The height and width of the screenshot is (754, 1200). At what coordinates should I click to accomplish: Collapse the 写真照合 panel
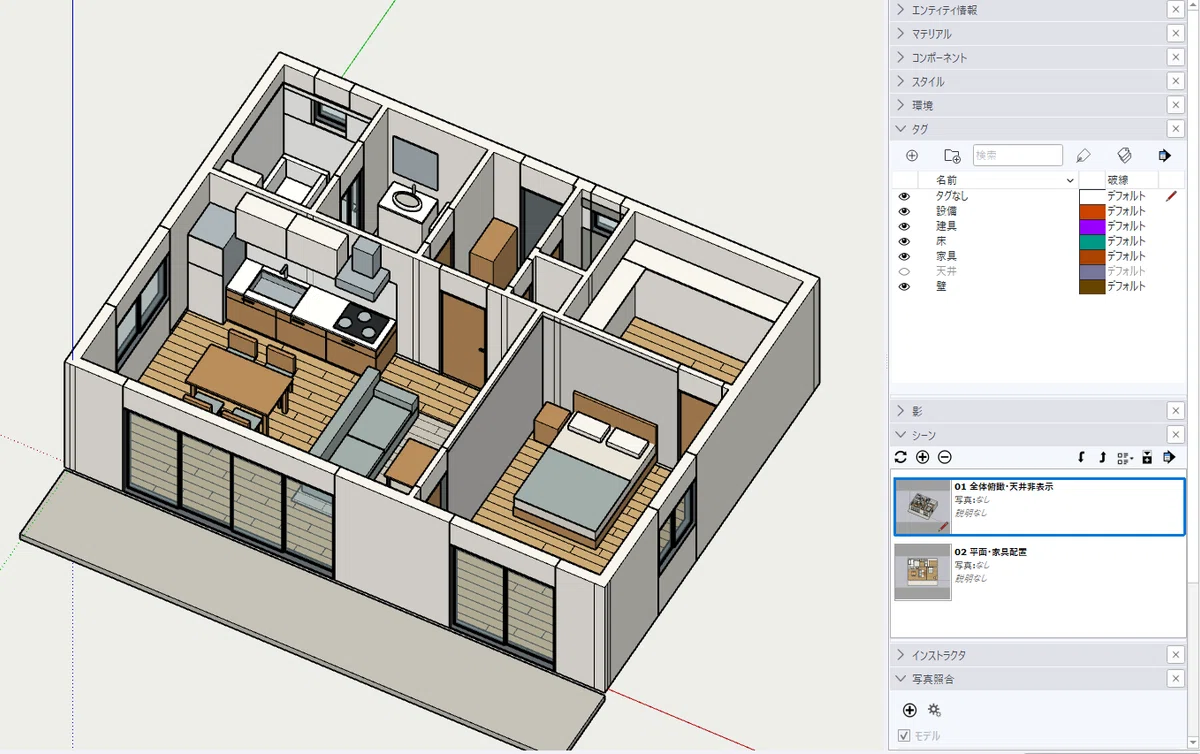(901, 679)
